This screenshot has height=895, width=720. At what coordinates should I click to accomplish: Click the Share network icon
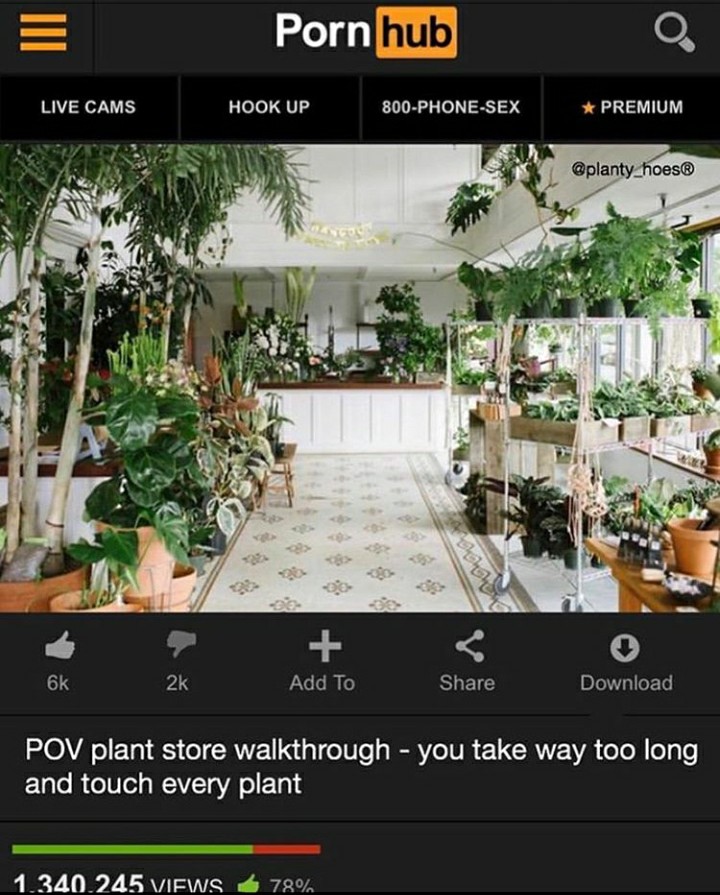click(470, 646)
